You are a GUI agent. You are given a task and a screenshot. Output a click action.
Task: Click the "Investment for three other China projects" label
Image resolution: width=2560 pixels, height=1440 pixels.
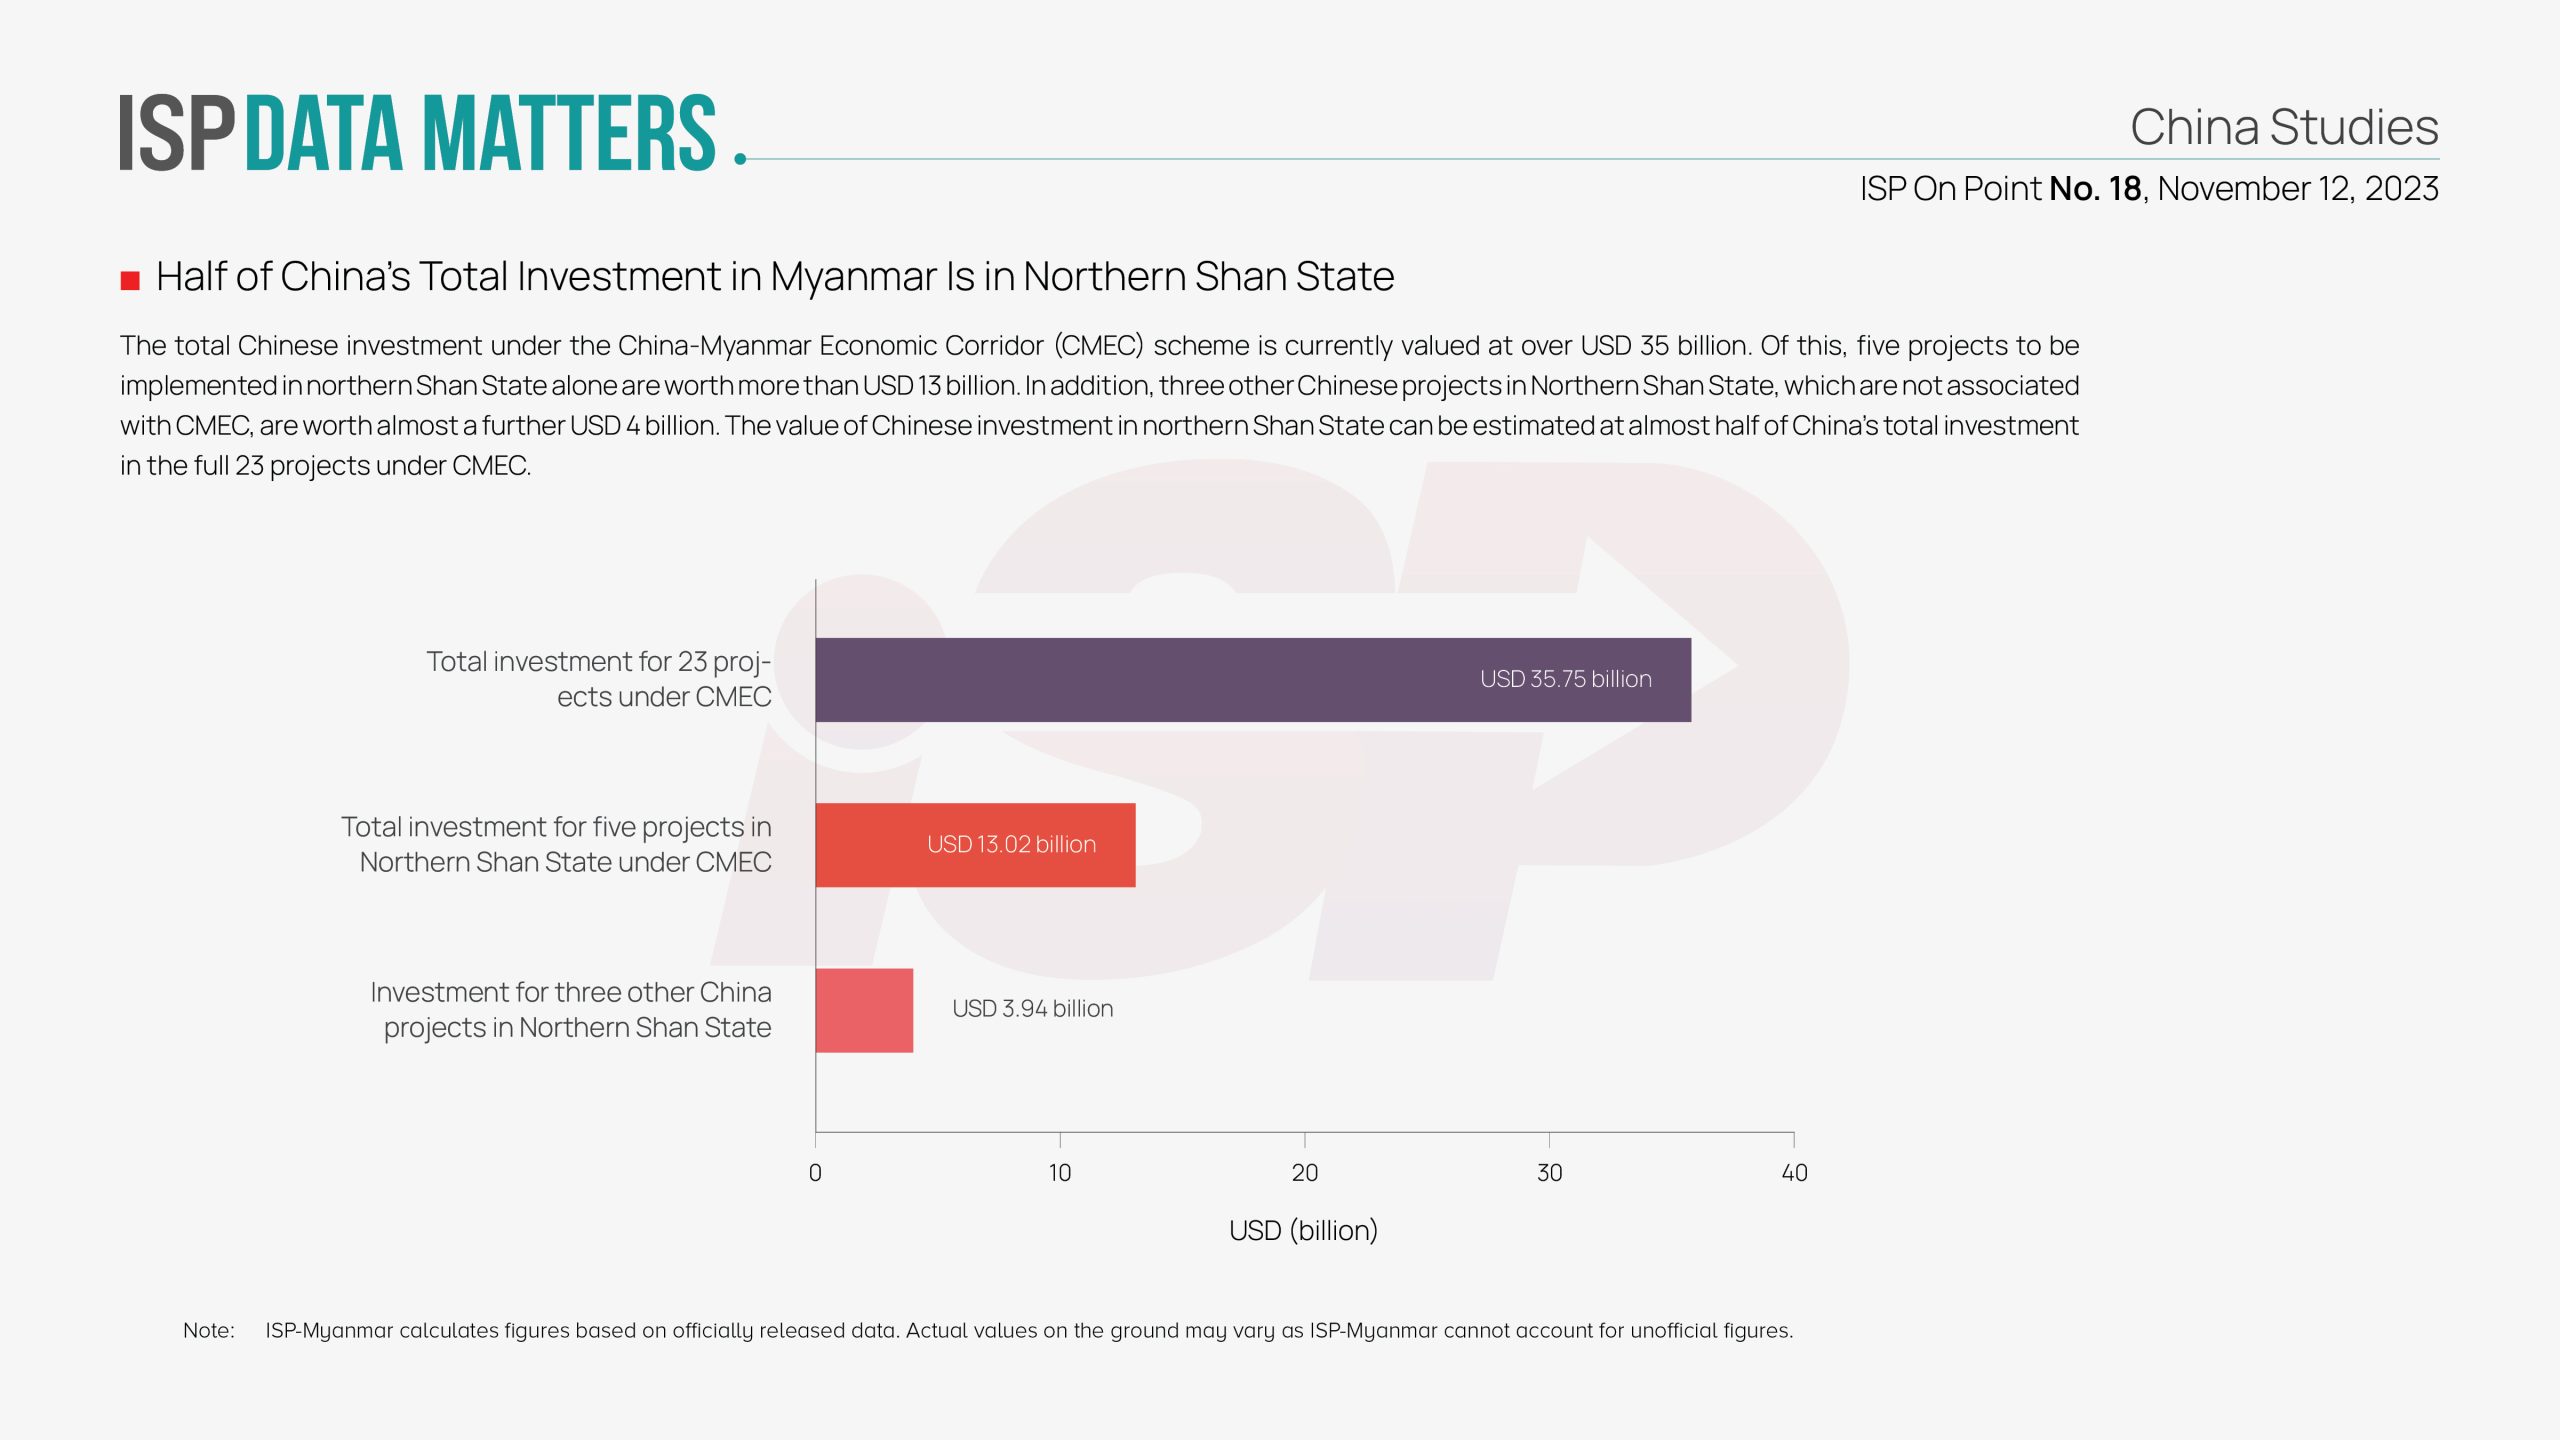[571, 1009]
